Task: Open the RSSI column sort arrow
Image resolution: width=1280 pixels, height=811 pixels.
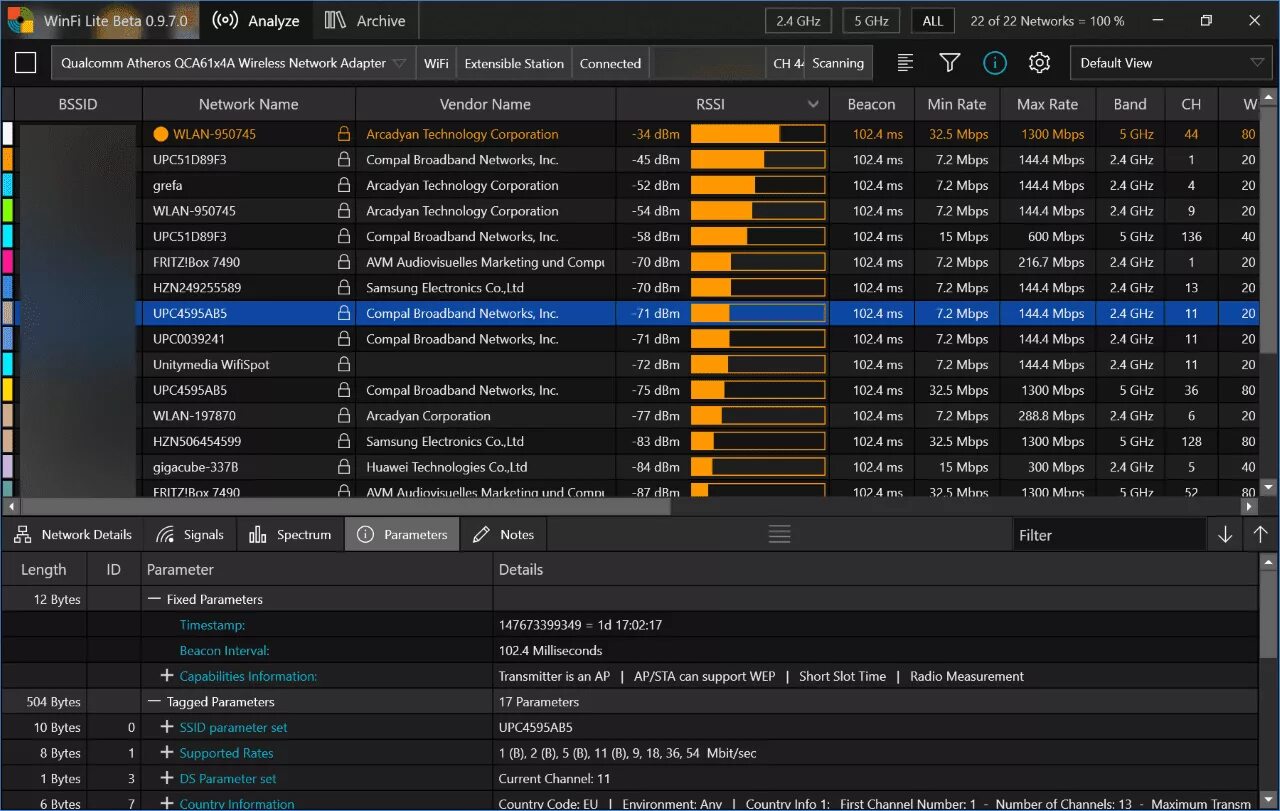Action: pos(812,104)
